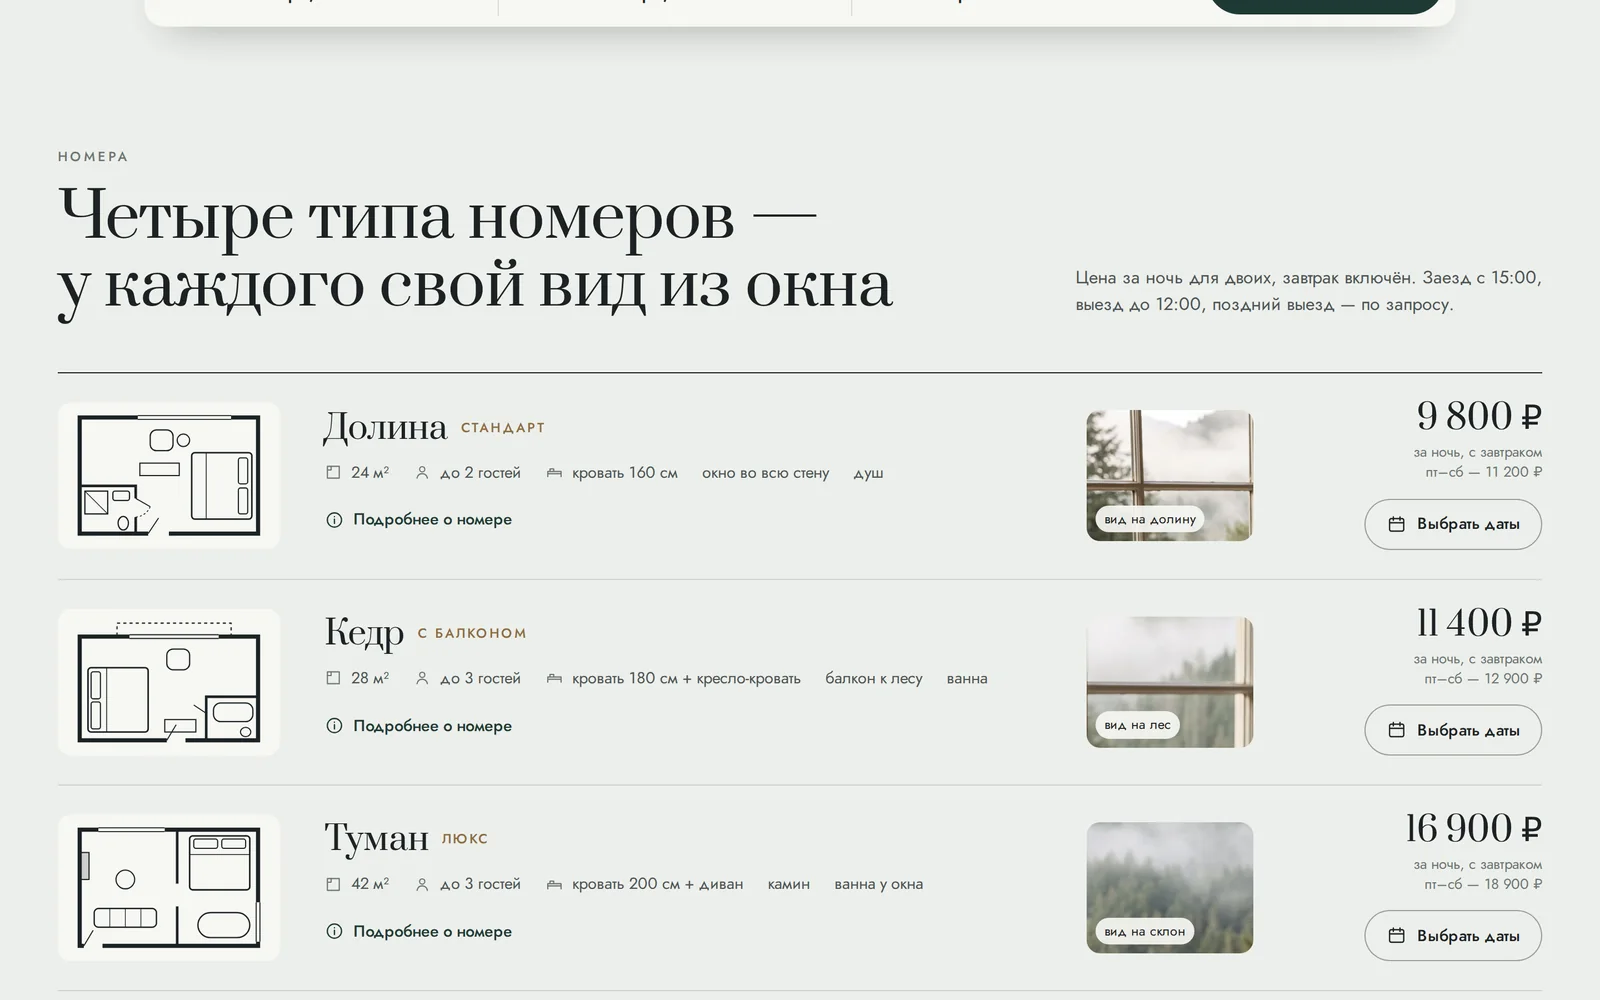This screenshot has width=1600, height=1000.
Task: Click the area icon beside 24 м²
Action: 333,472
